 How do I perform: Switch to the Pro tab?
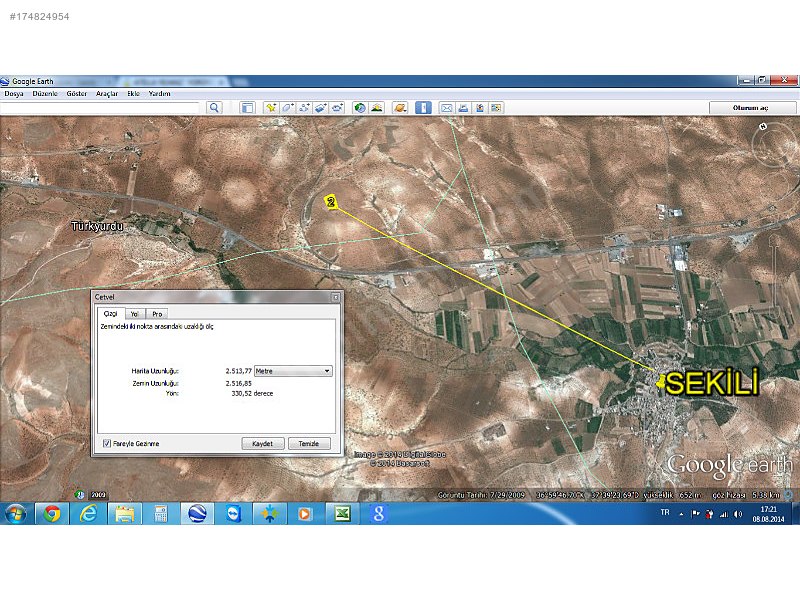[157, 314]
